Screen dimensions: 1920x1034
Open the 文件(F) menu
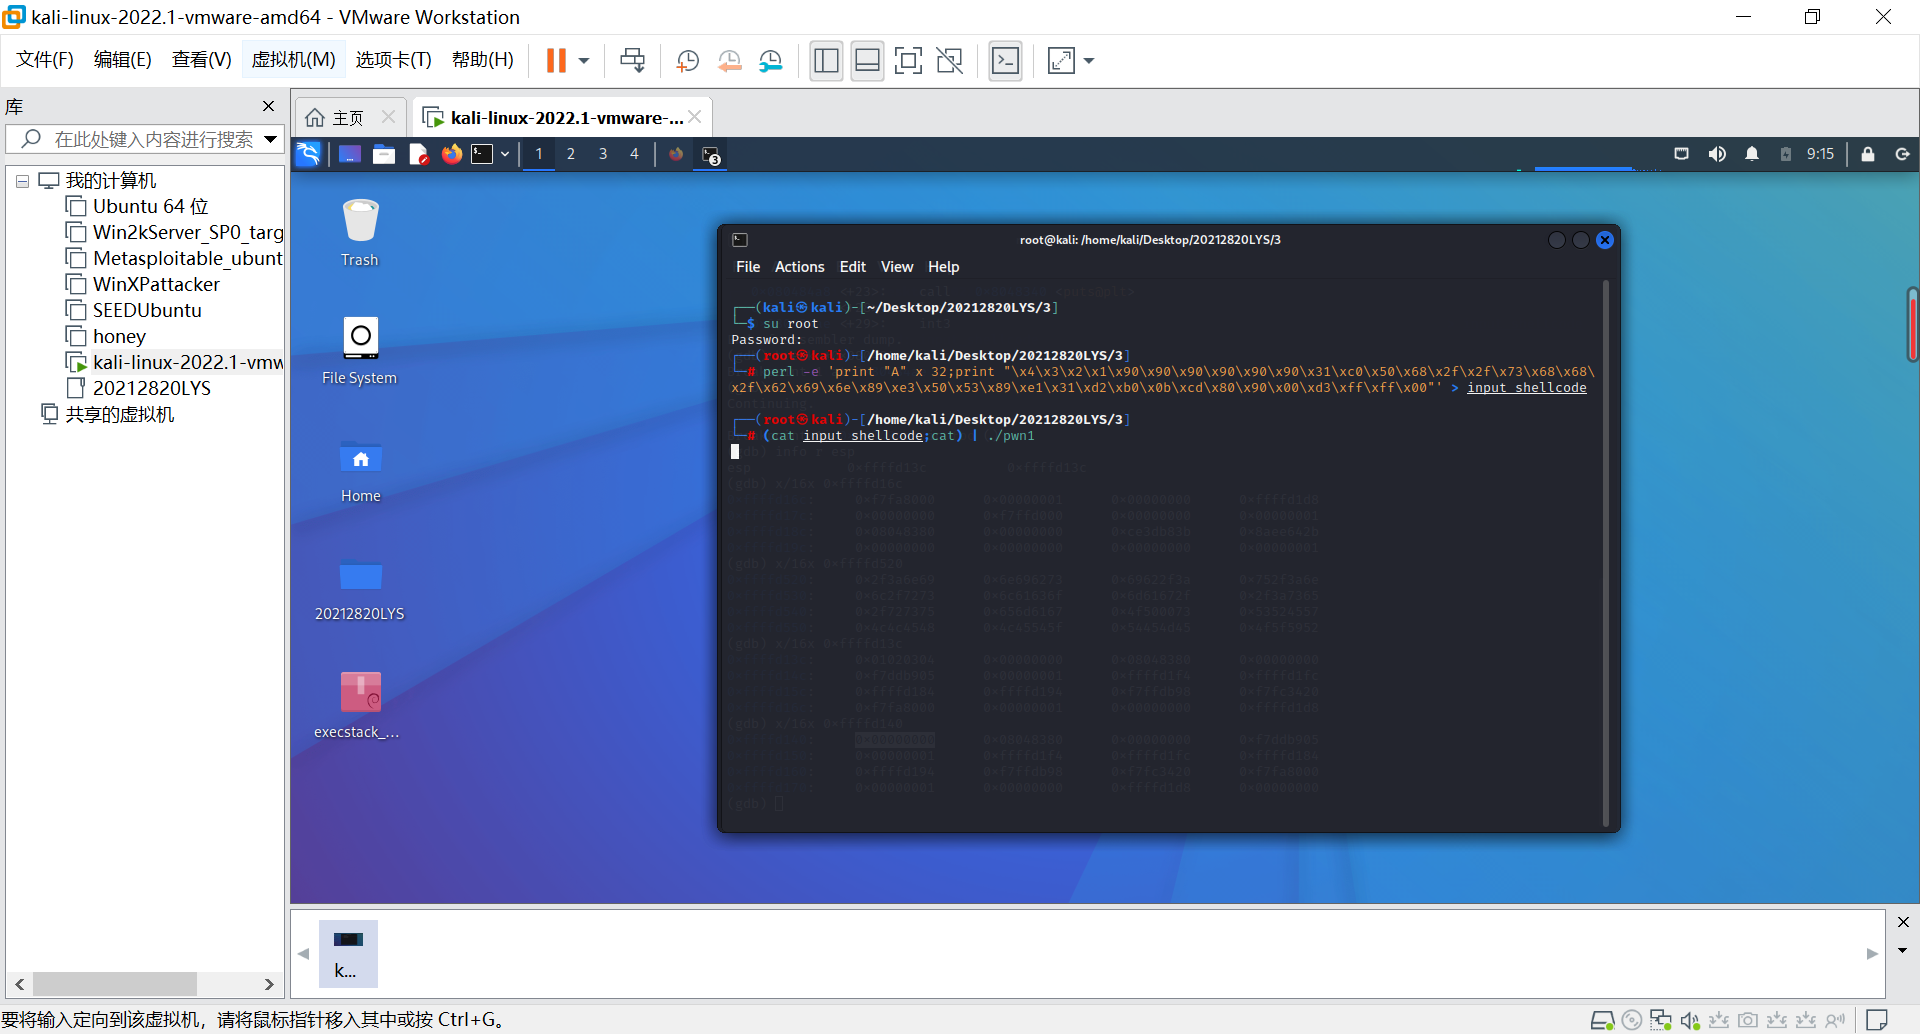(x=45, y=60)
